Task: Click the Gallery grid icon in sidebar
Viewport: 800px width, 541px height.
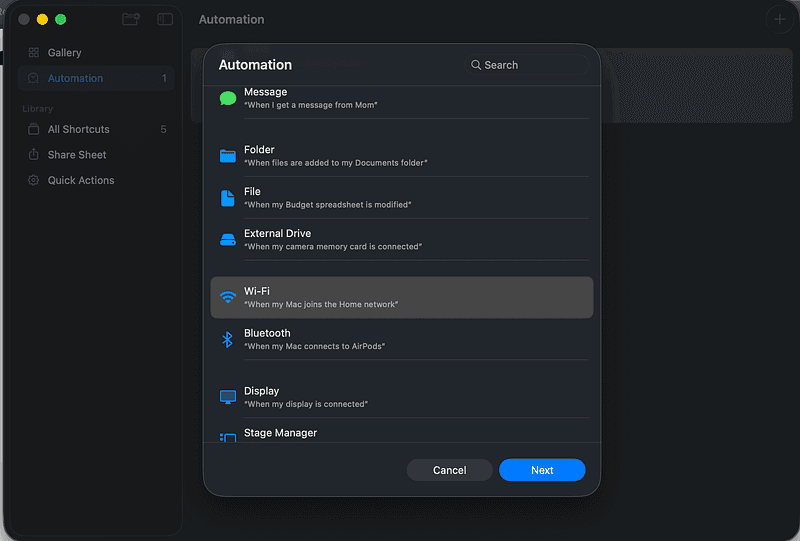Action: click(34, 53)
